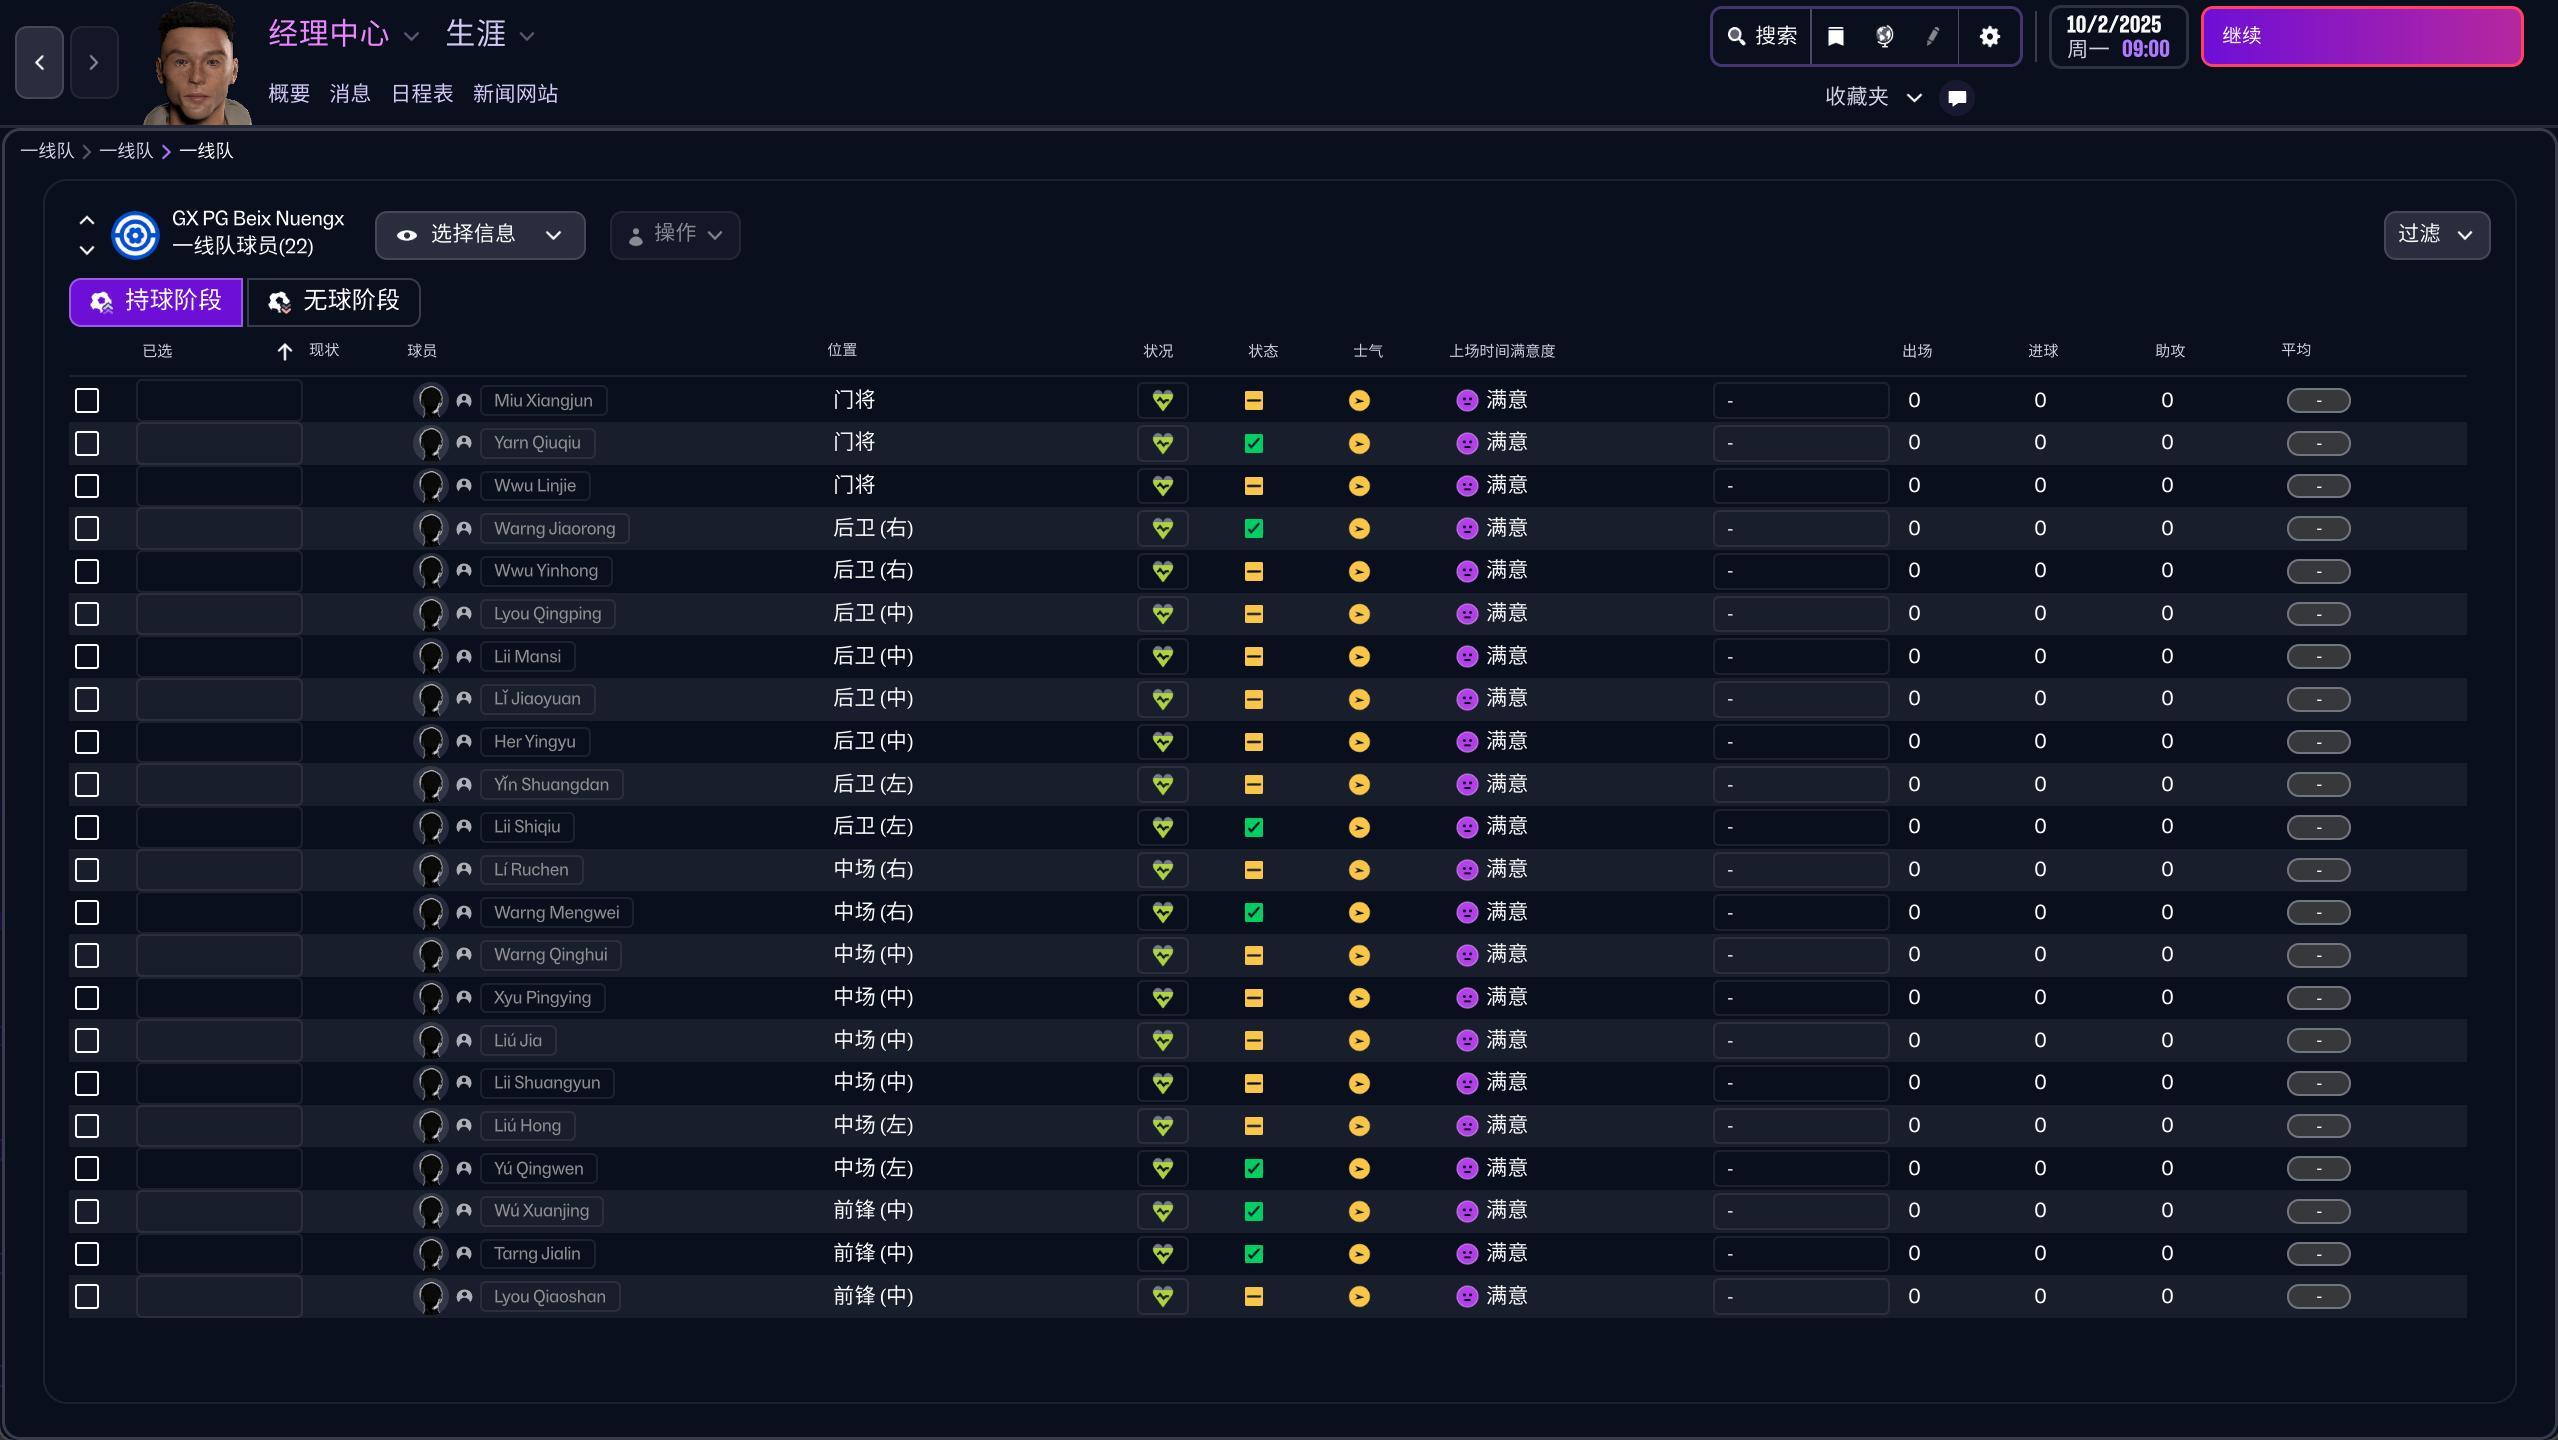Open the 选择信息 dropdown

pyautogui.click(x=480, y=235)
